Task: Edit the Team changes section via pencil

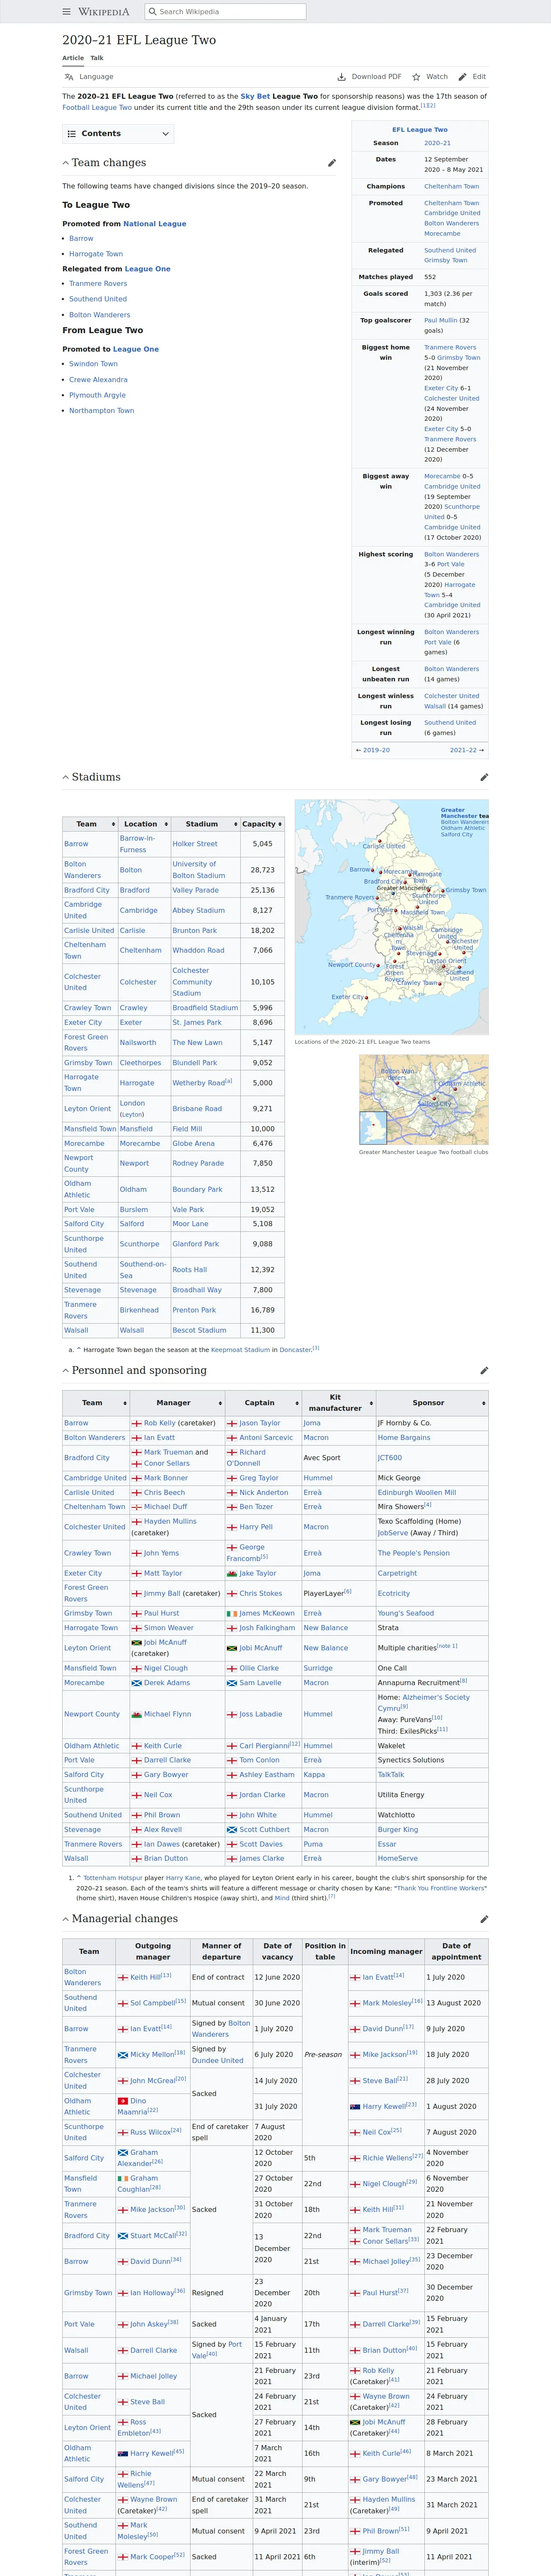Action: (332, 163)
